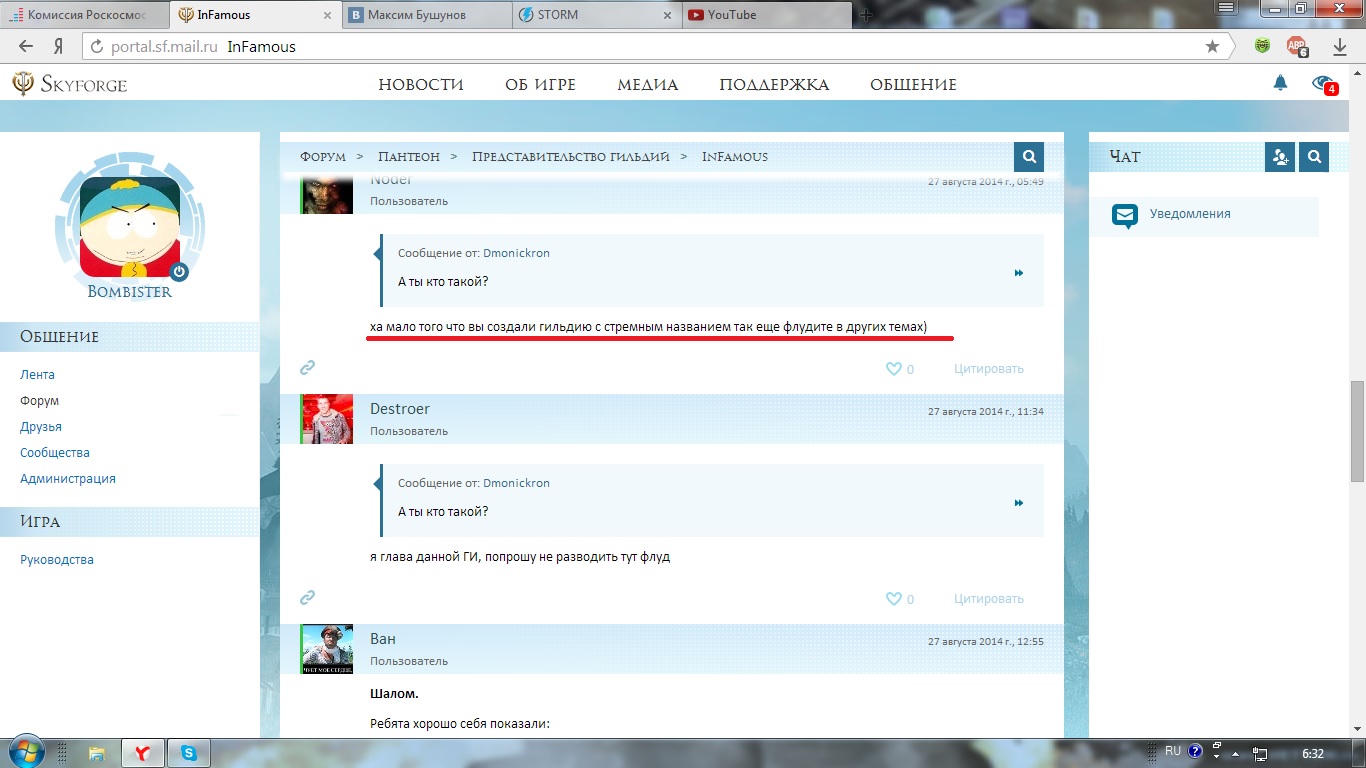Select Форум in the left sidebar
The width and height of the screenshot is (1366, 768).
(x=39, y=401)
